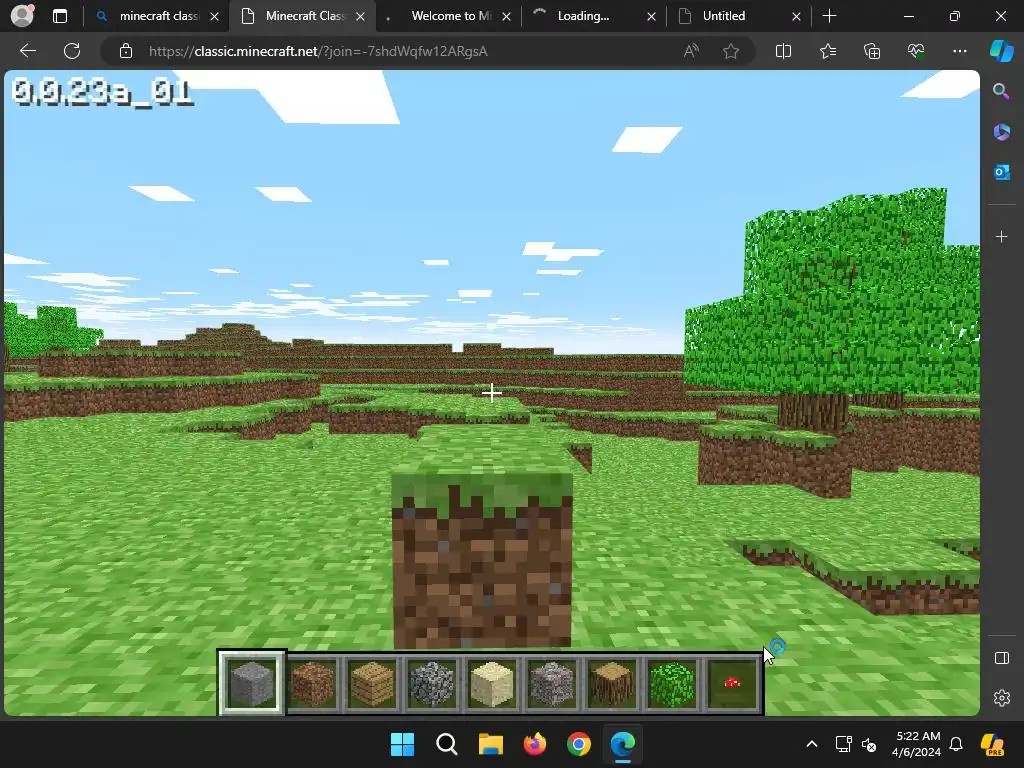Image resolution: width=1024 pixels, height=768 pixels.
Task: Open Microsoft 365 sidebar app
Action: [x=1001, y=132]
